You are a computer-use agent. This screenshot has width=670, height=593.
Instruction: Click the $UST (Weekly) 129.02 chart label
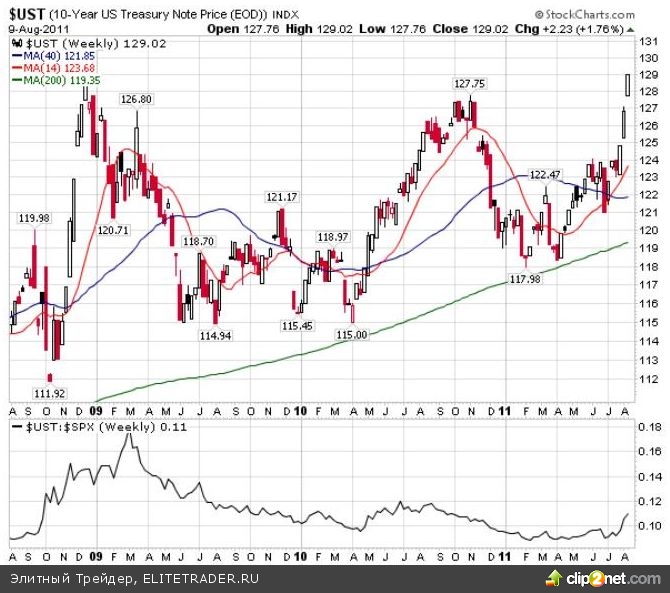89,44
